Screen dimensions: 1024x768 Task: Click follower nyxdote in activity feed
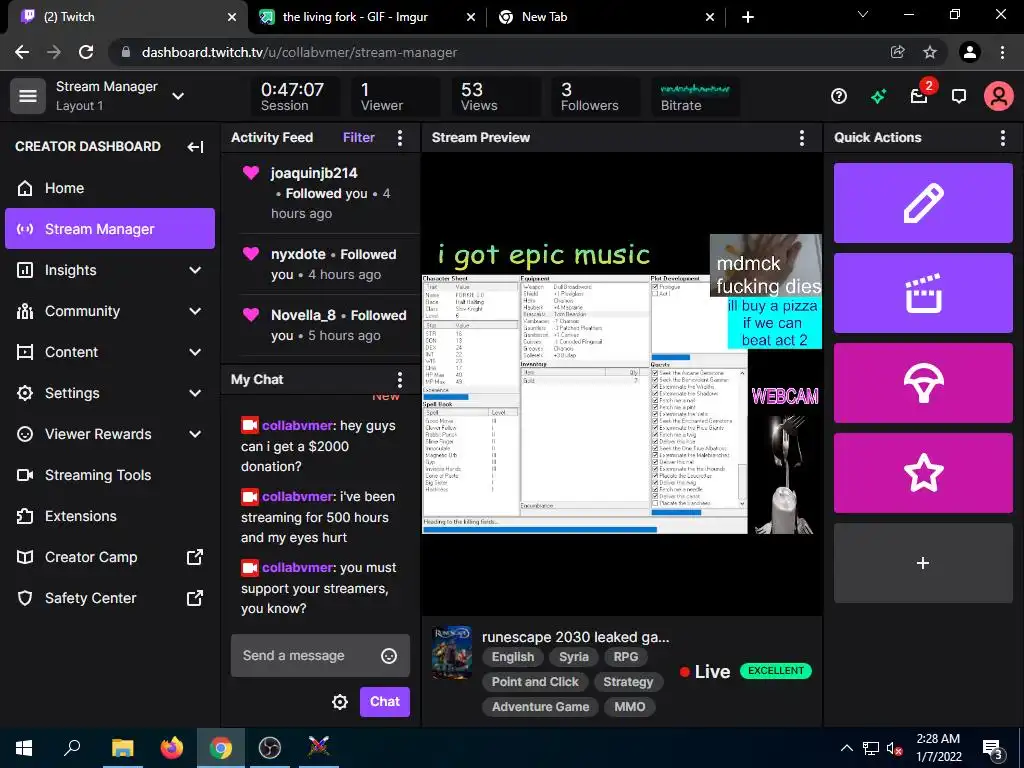298,254
